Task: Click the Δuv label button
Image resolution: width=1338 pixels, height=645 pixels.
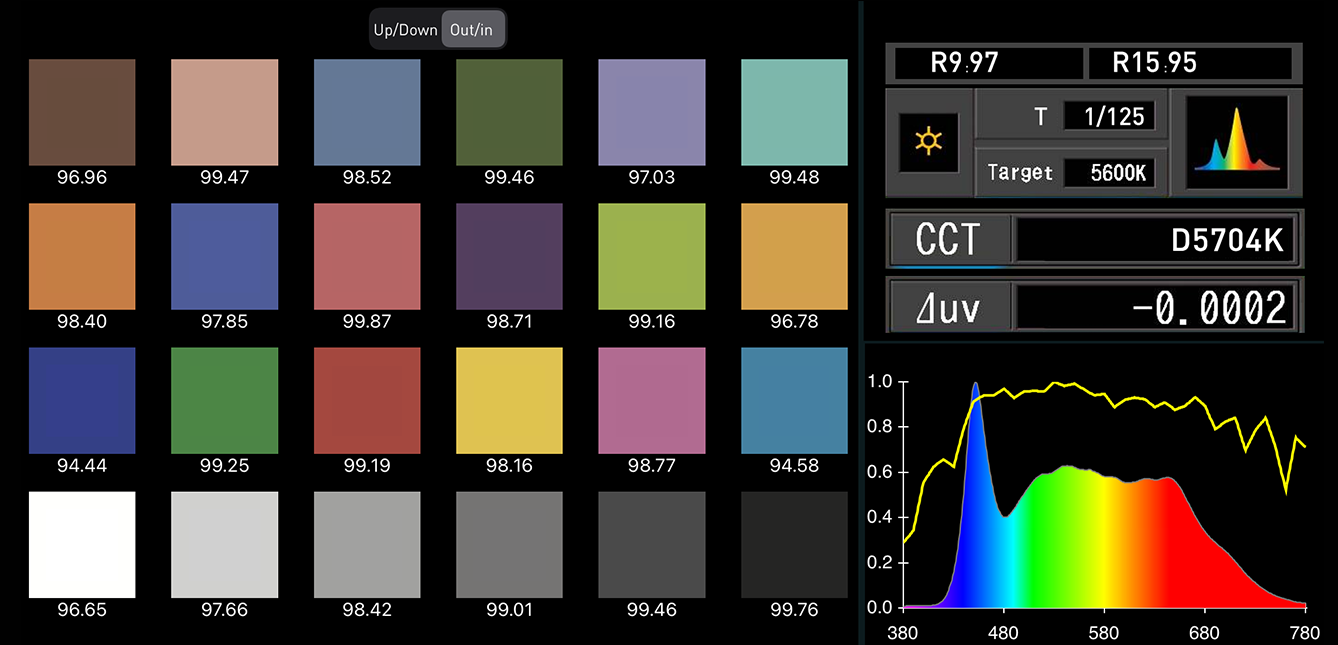Action: (948, 307)
